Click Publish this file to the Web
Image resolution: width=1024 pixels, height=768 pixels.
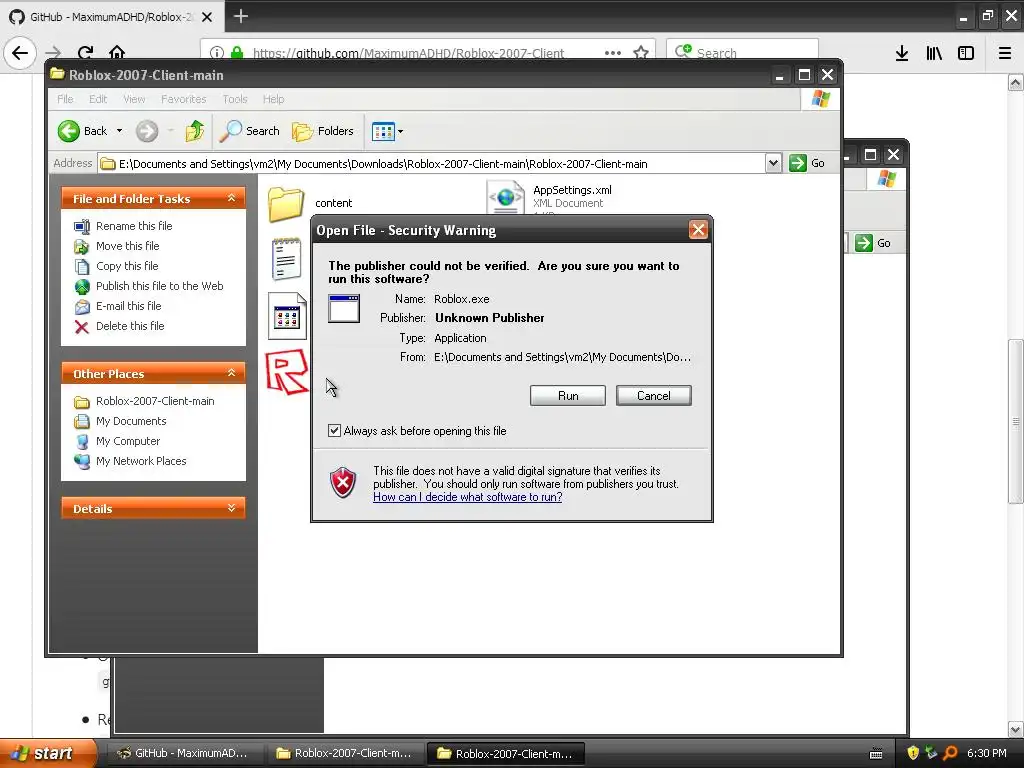pyautogui.click(x=159, y=286)
